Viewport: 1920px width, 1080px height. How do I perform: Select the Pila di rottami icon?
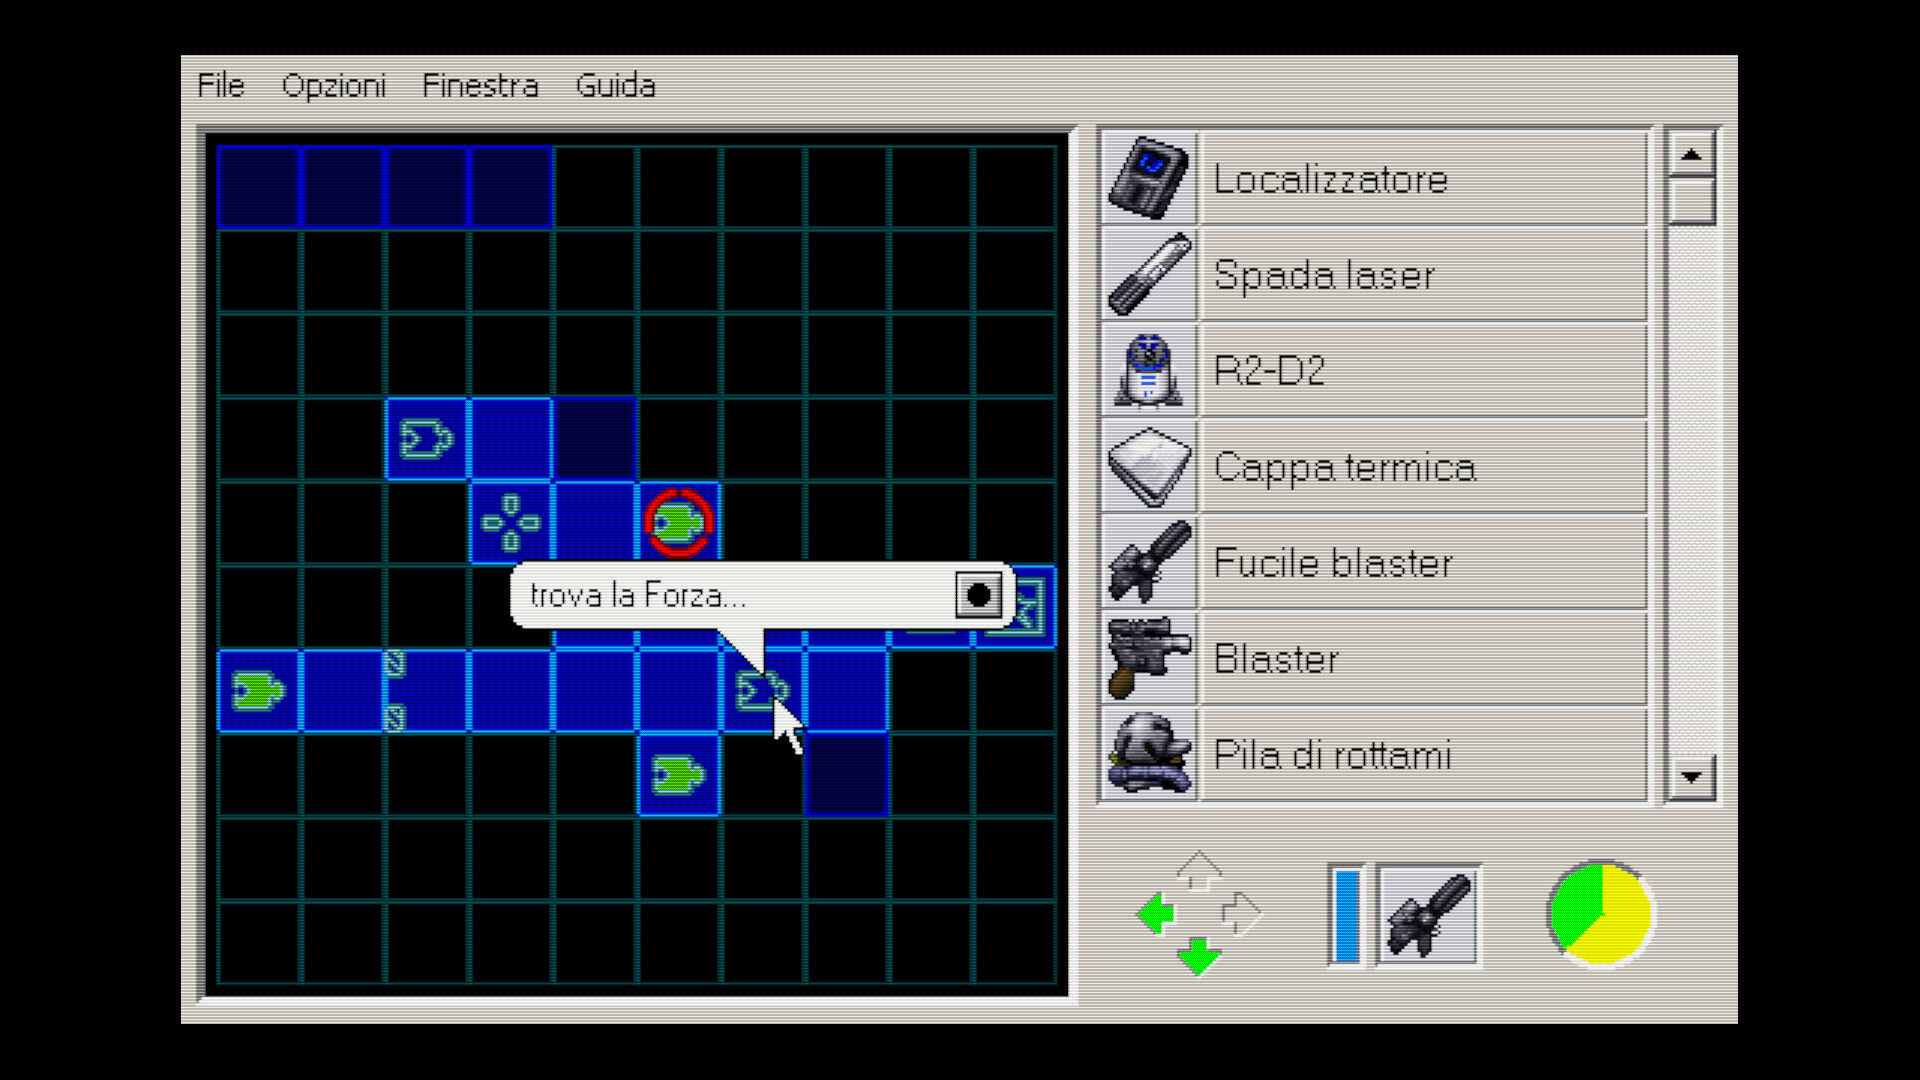point(1149,754)
